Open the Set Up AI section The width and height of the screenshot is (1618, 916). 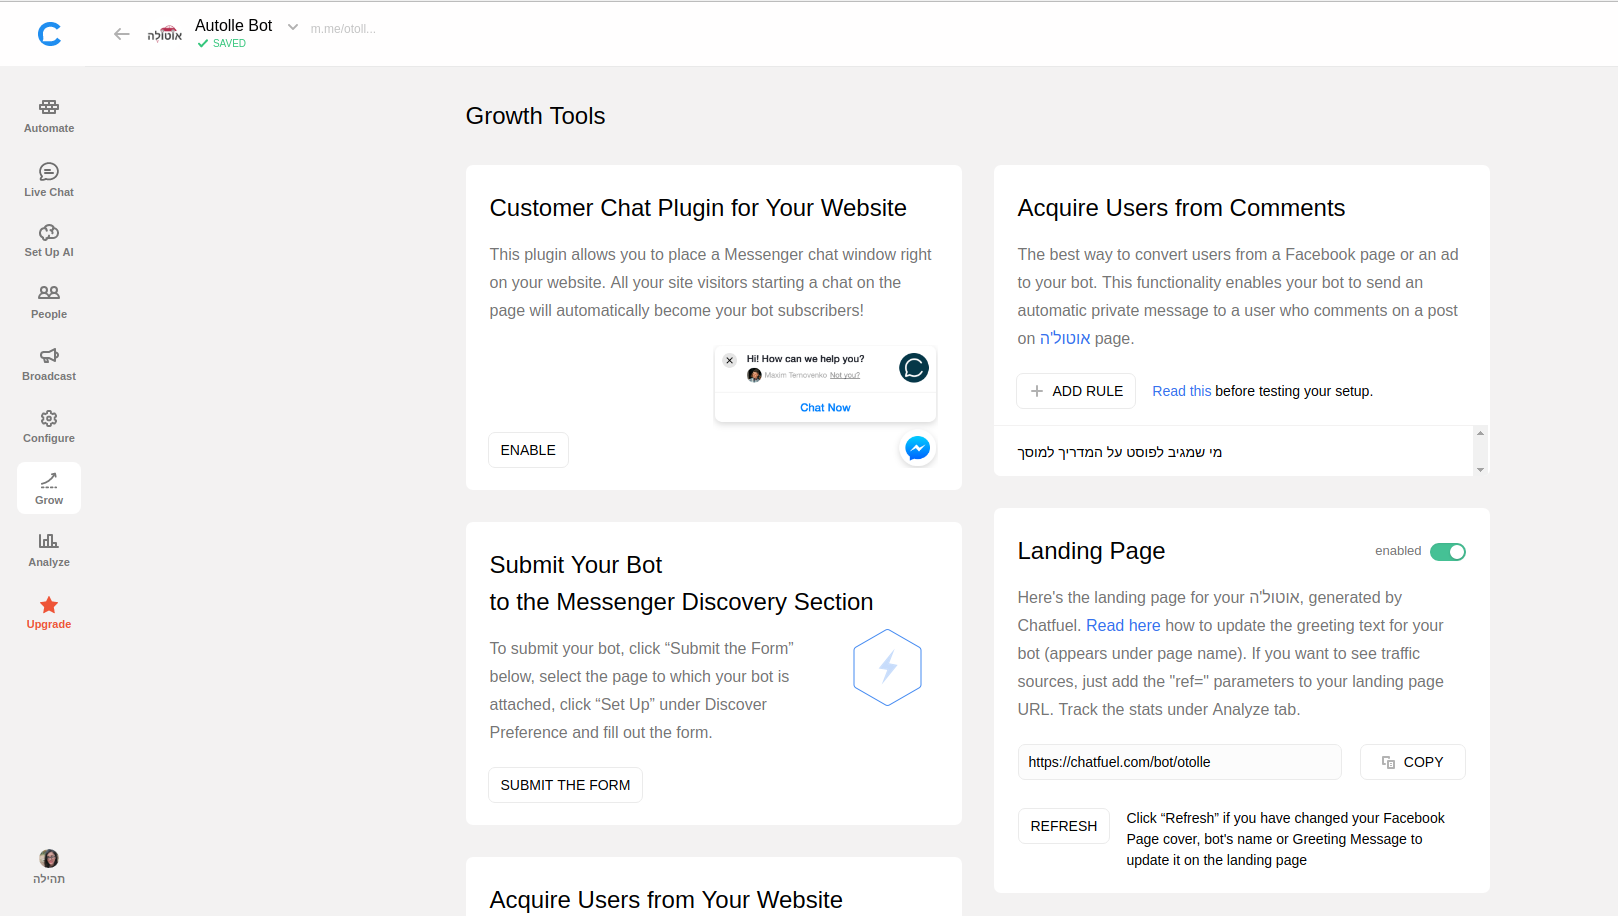[49, 241]
